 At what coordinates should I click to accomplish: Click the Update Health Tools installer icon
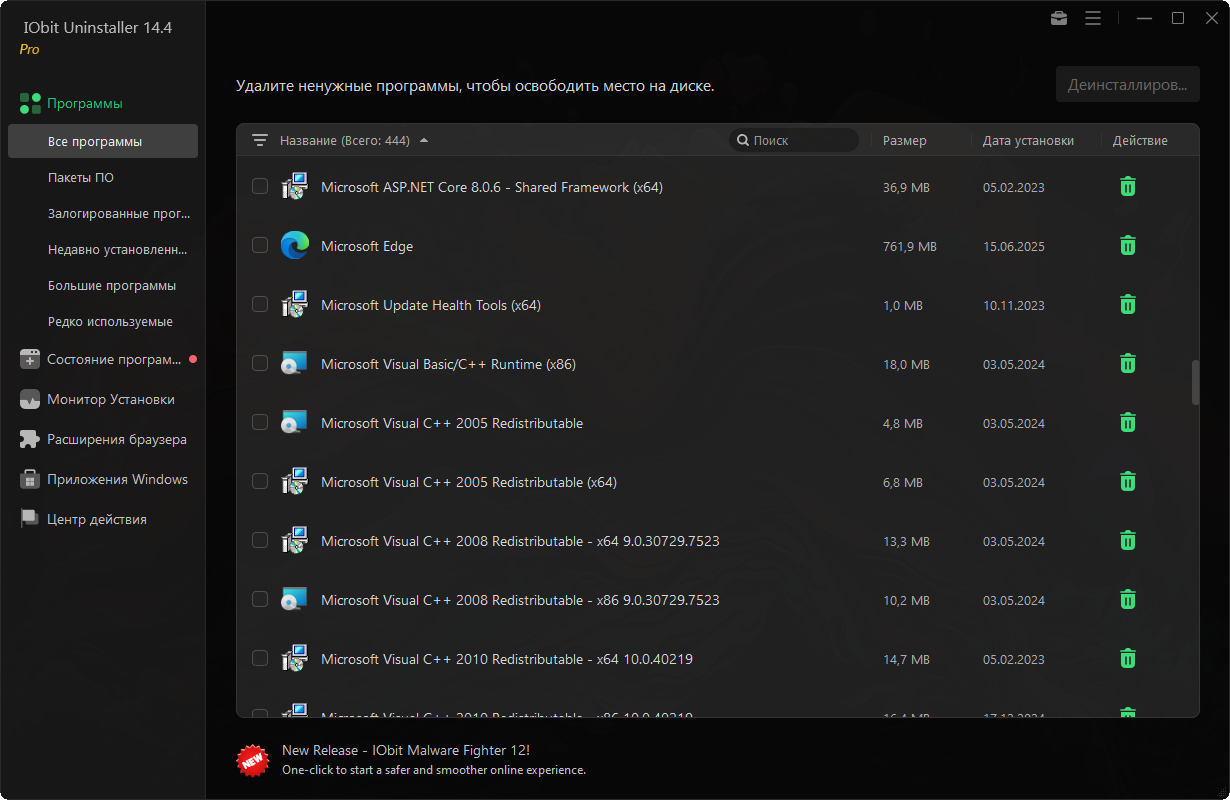[294, 304]
